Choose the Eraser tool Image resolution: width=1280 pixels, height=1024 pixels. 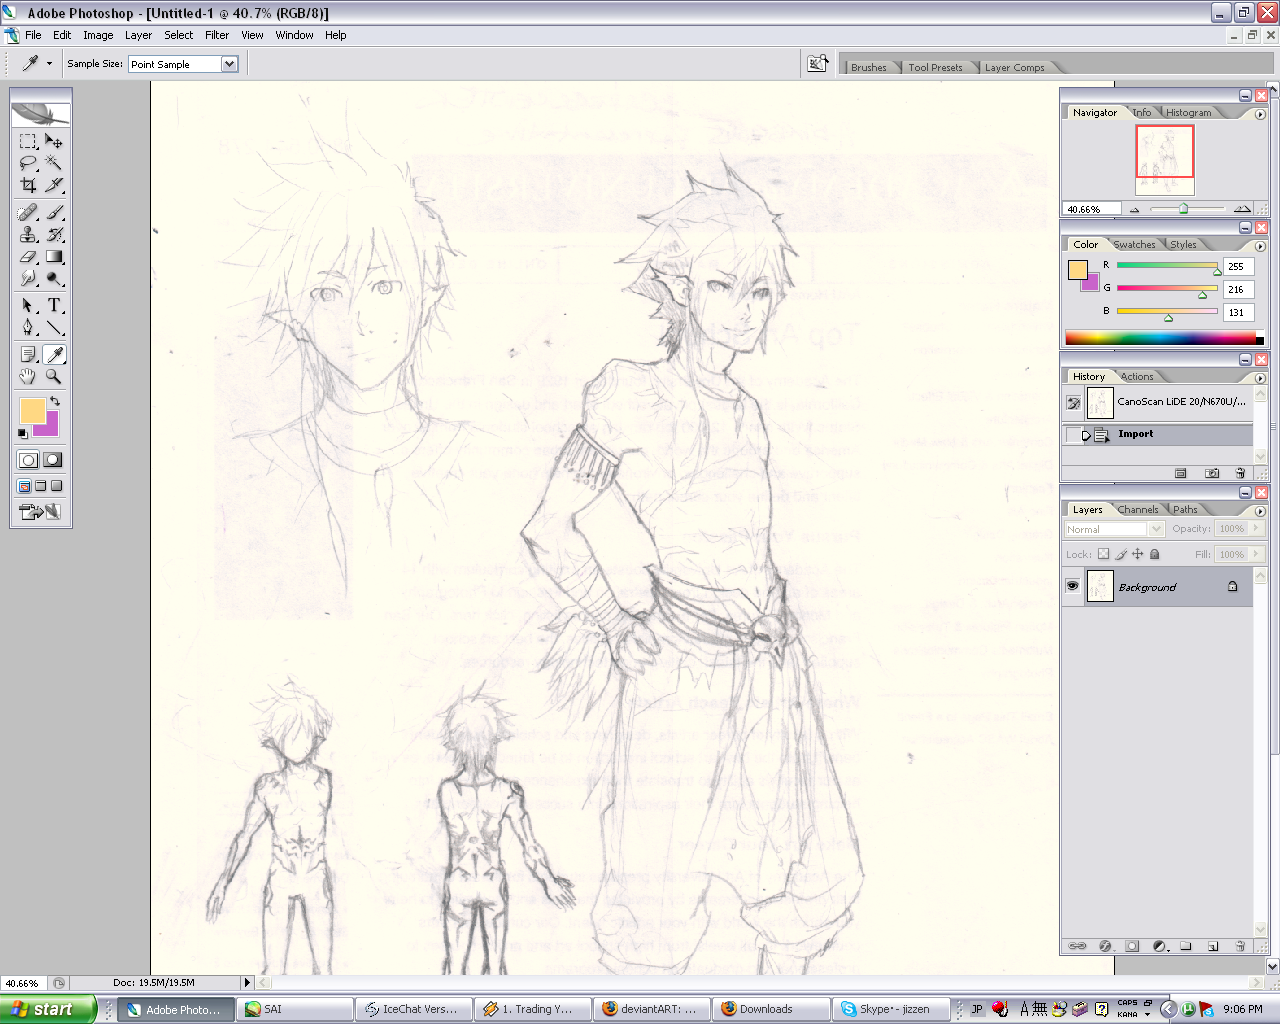pyautogui.click(x=28, y=257)
